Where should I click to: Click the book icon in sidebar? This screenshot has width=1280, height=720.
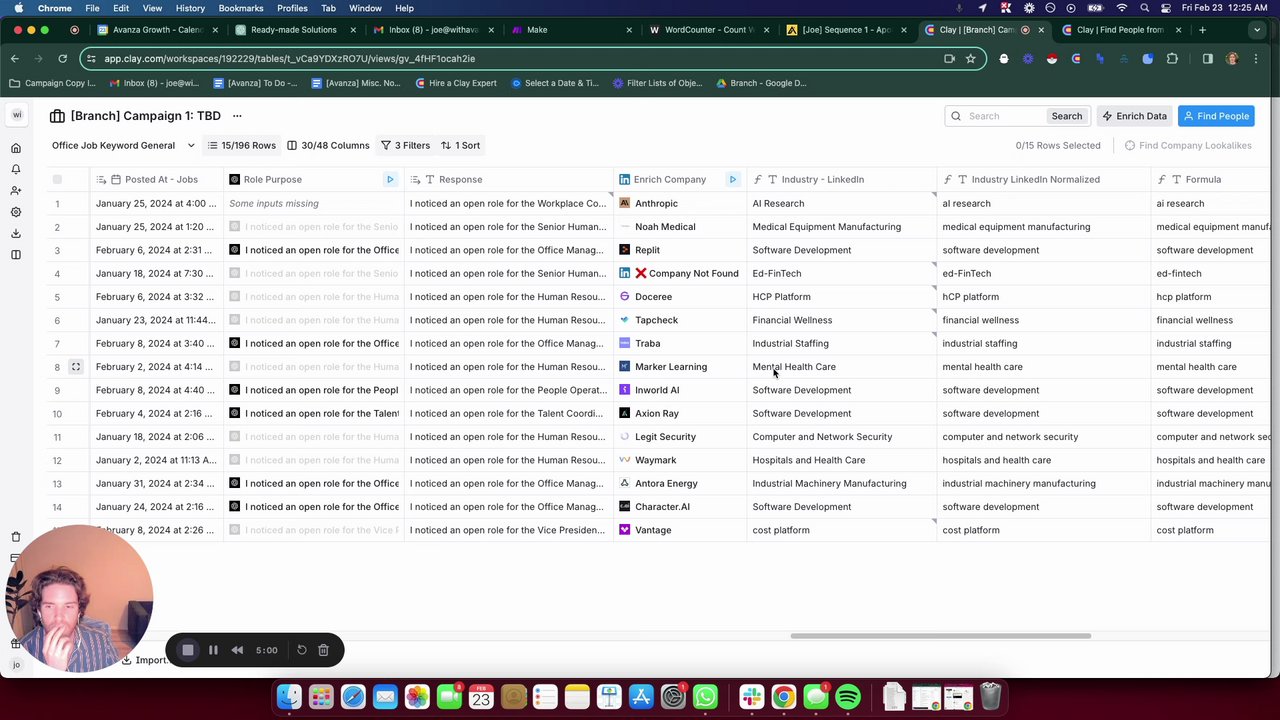16,254
